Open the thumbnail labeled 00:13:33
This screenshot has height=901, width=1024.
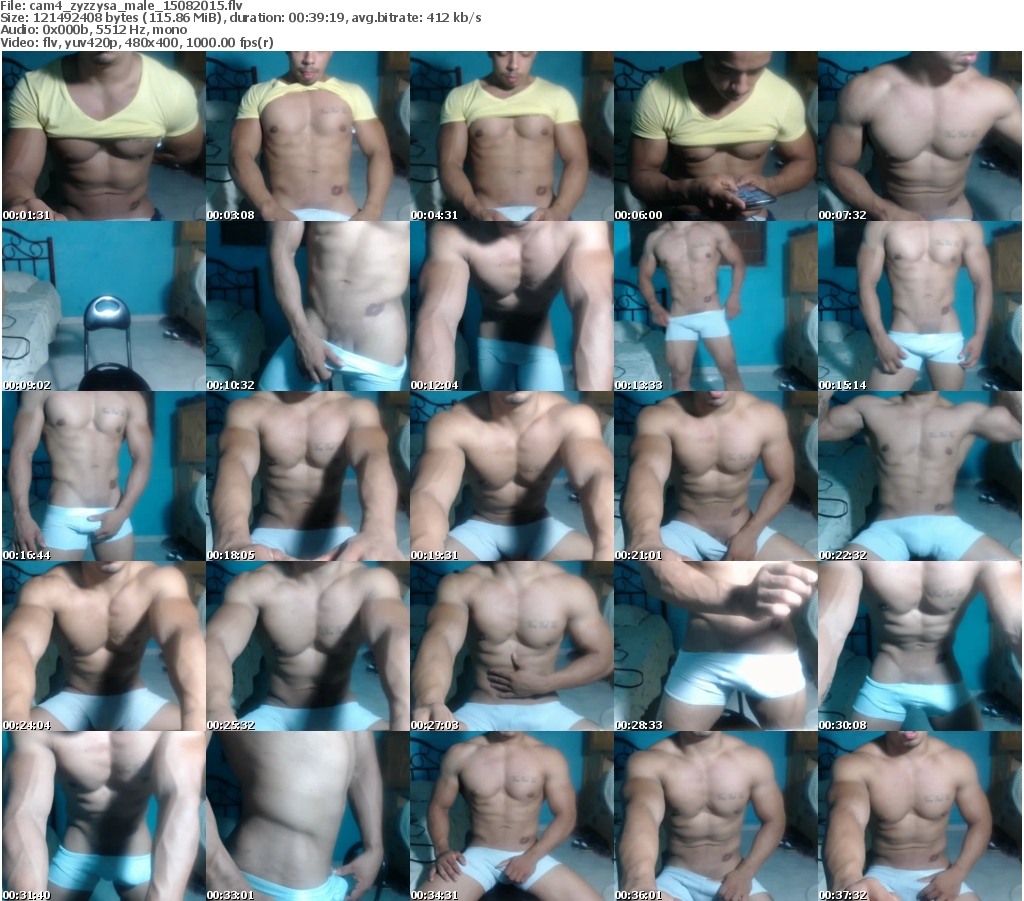716,306
